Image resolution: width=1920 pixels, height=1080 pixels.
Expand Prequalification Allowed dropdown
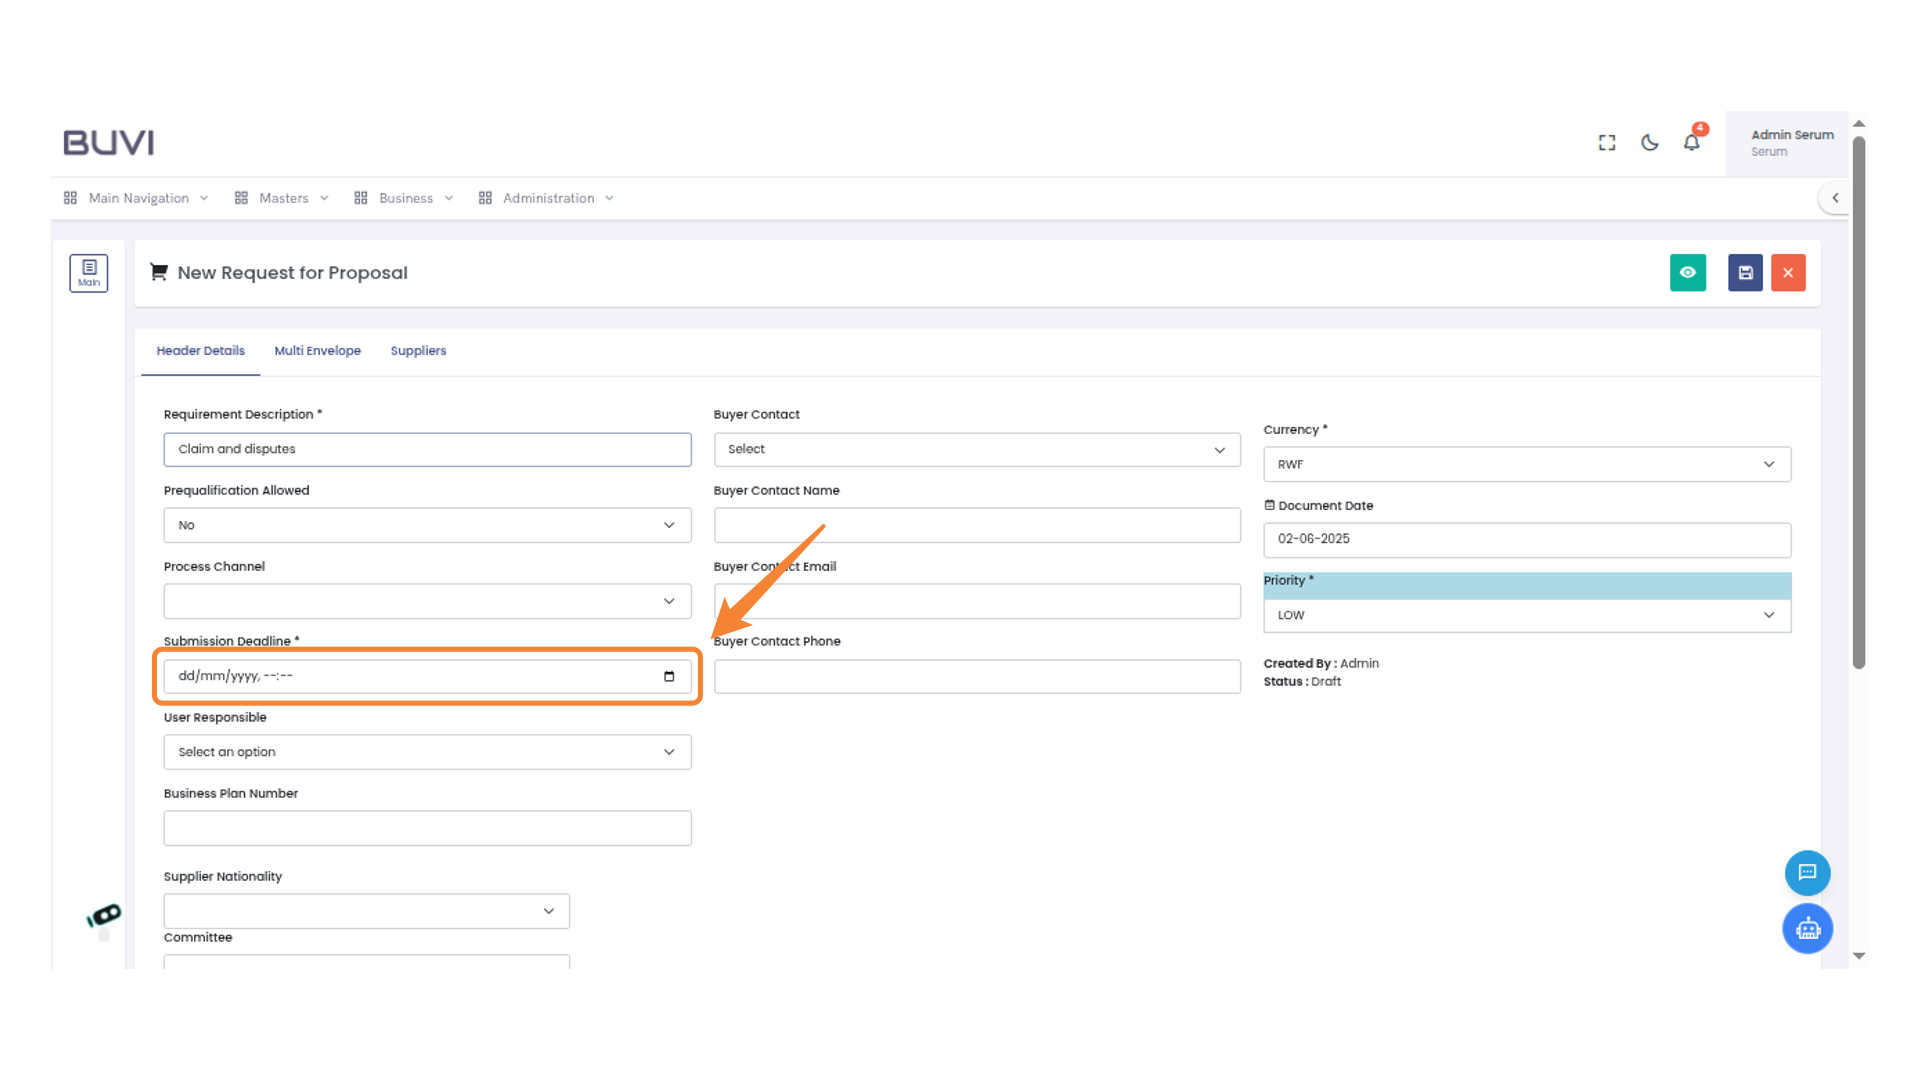tap(427, 526)
